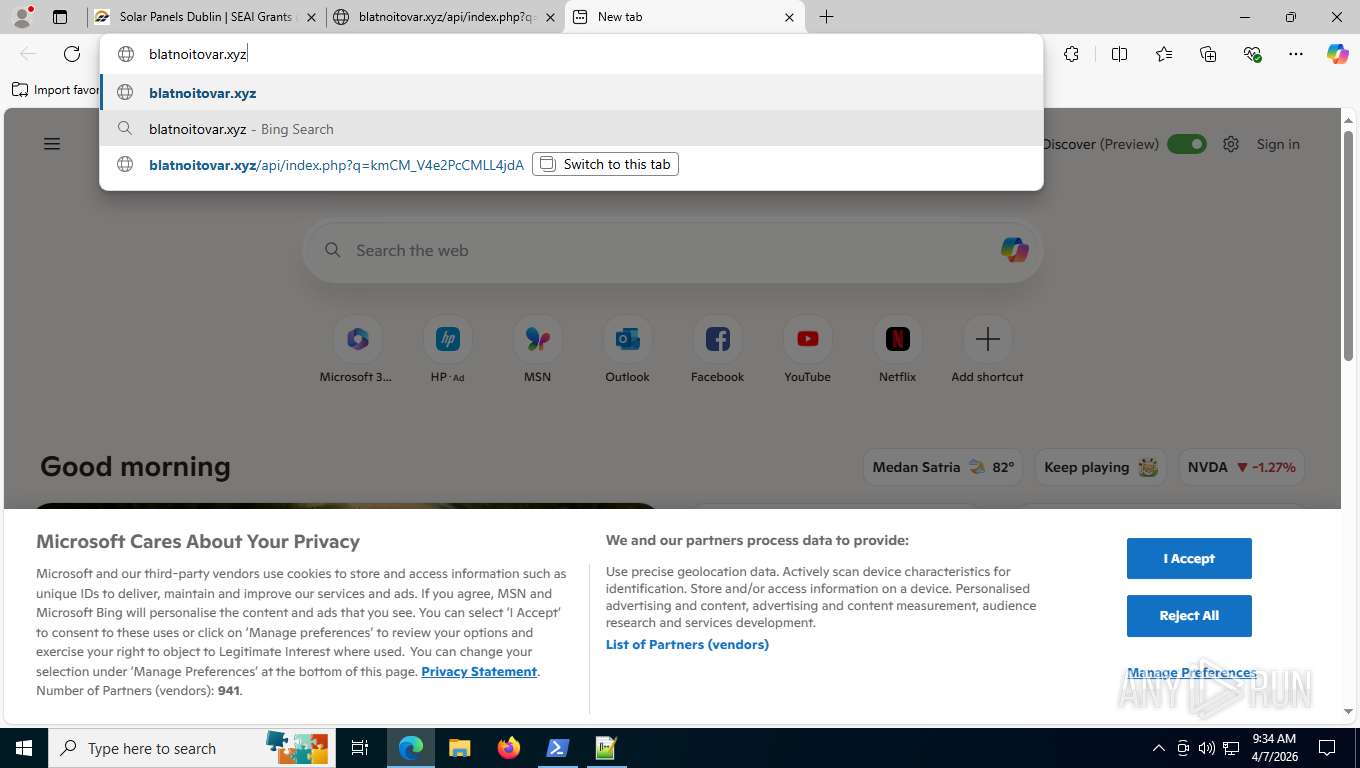Open PowerShell from the taskbar
This screenshot has height=768, width=1360.
pos(557,748)
